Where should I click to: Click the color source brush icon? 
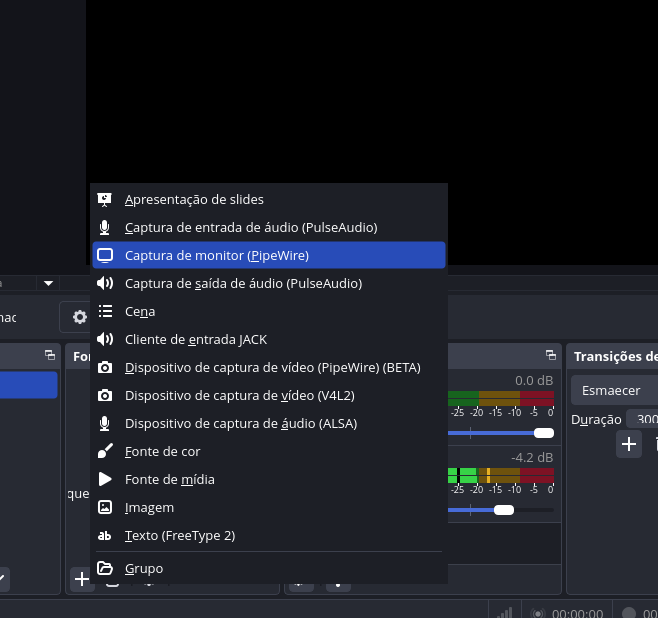point(105,451)
